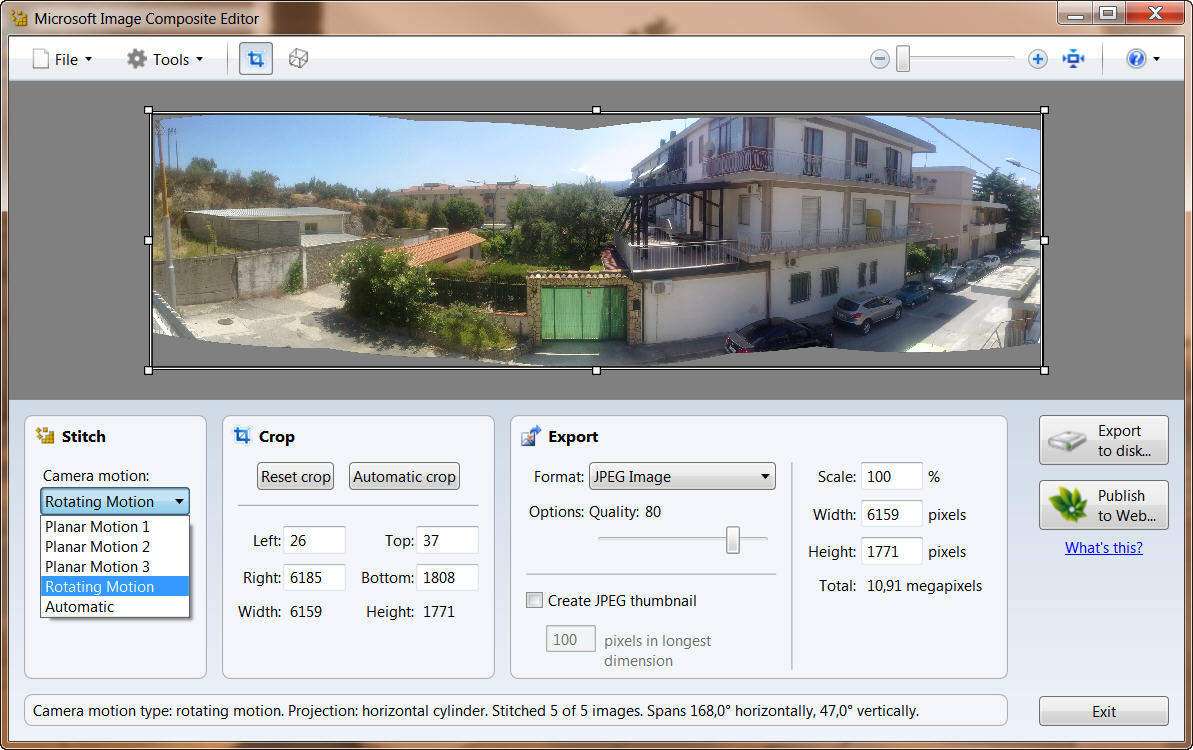This screenshot has height=750, width=1193.
Task: Click the top-center crop handle
Action: 597,110
